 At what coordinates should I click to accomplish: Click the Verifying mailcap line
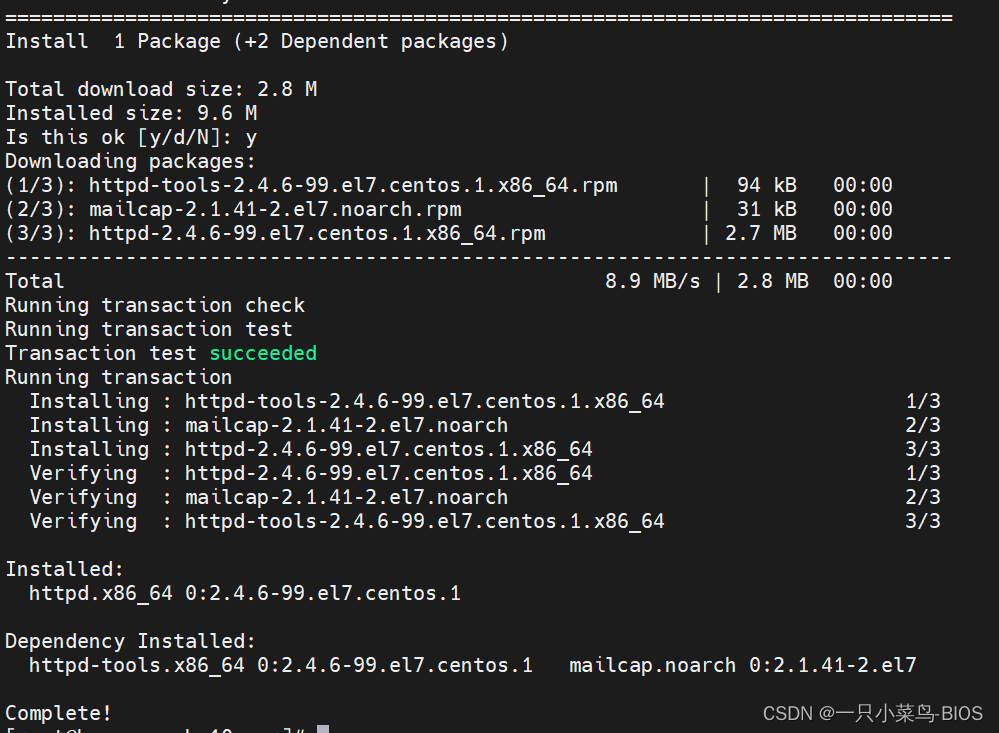(x=485, y=497)
